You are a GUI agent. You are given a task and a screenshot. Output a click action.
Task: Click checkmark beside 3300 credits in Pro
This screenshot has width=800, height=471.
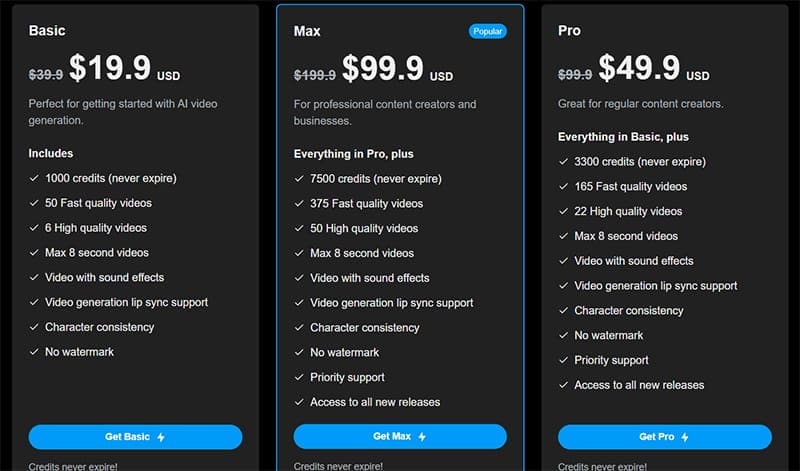pyautogui.click(x=562, y=161)
